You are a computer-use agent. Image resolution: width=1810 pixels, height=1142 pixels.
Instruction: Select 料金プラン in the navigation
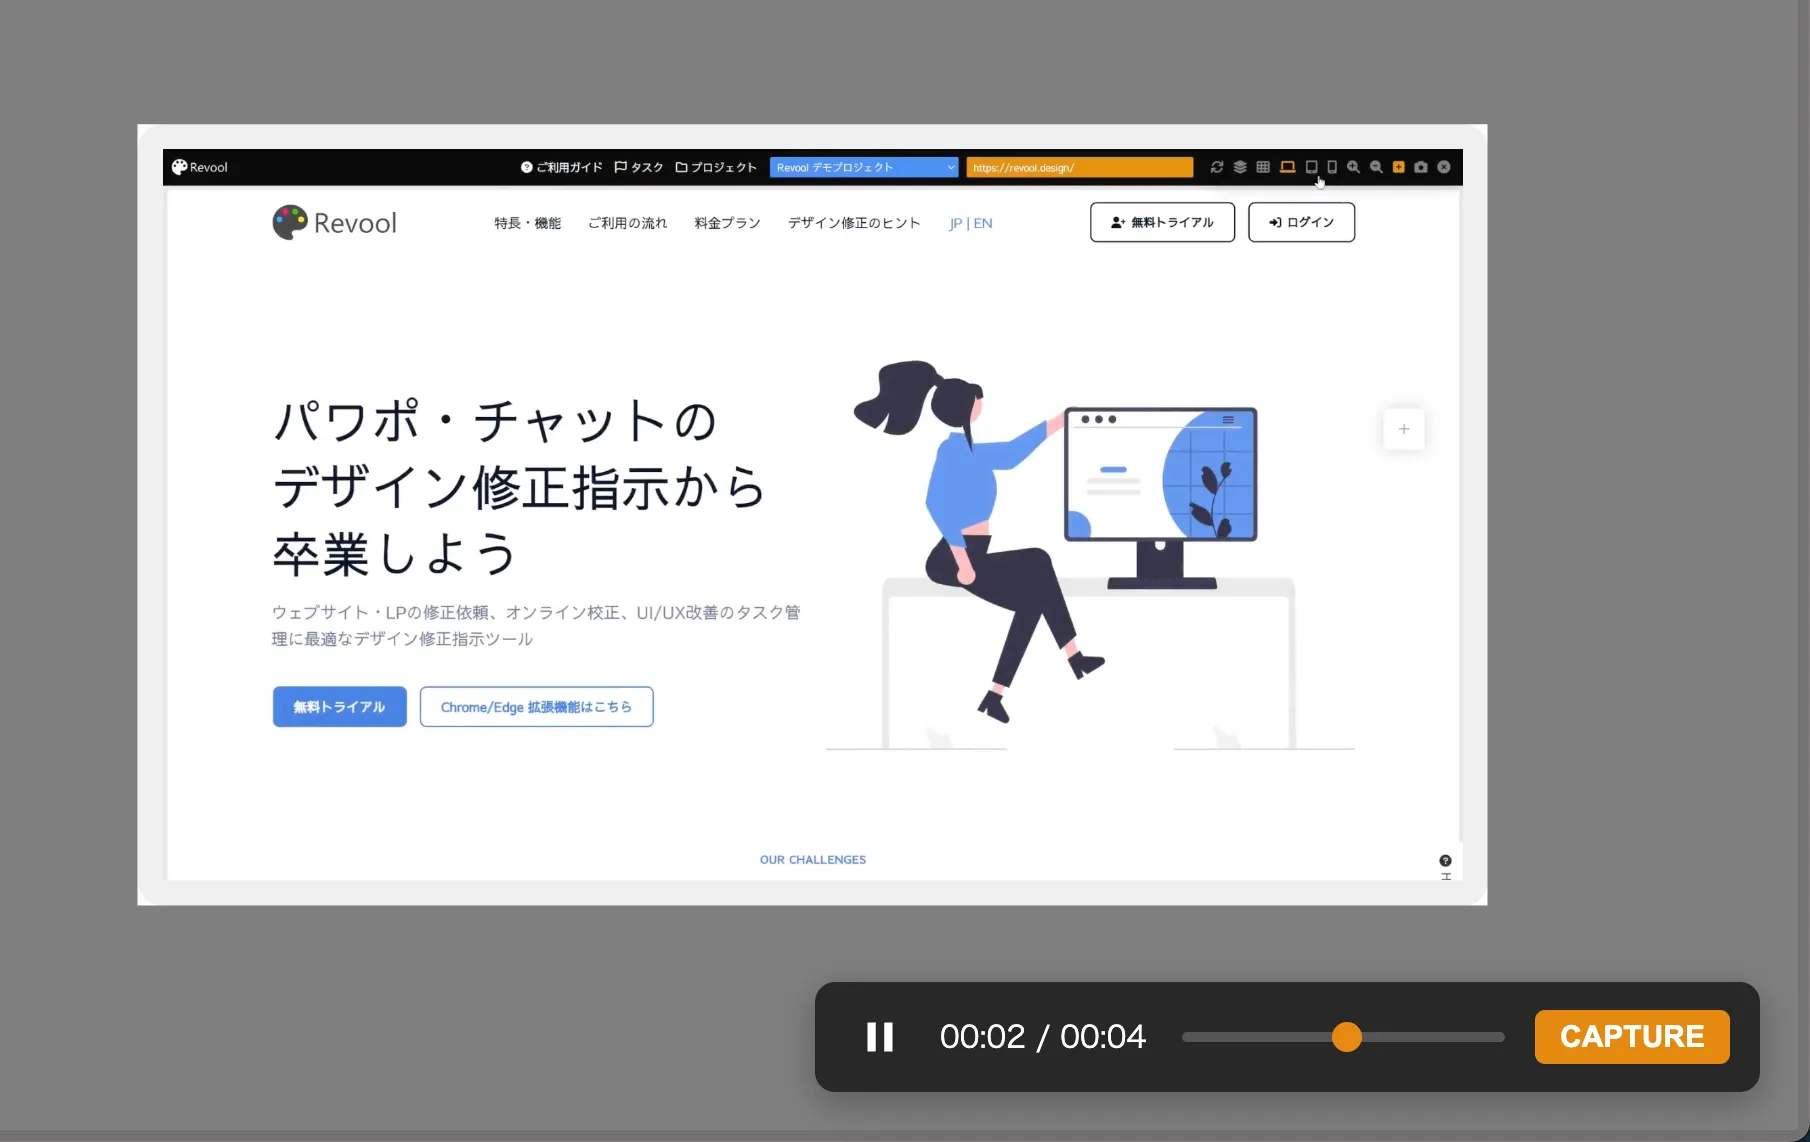click(726, 223)
